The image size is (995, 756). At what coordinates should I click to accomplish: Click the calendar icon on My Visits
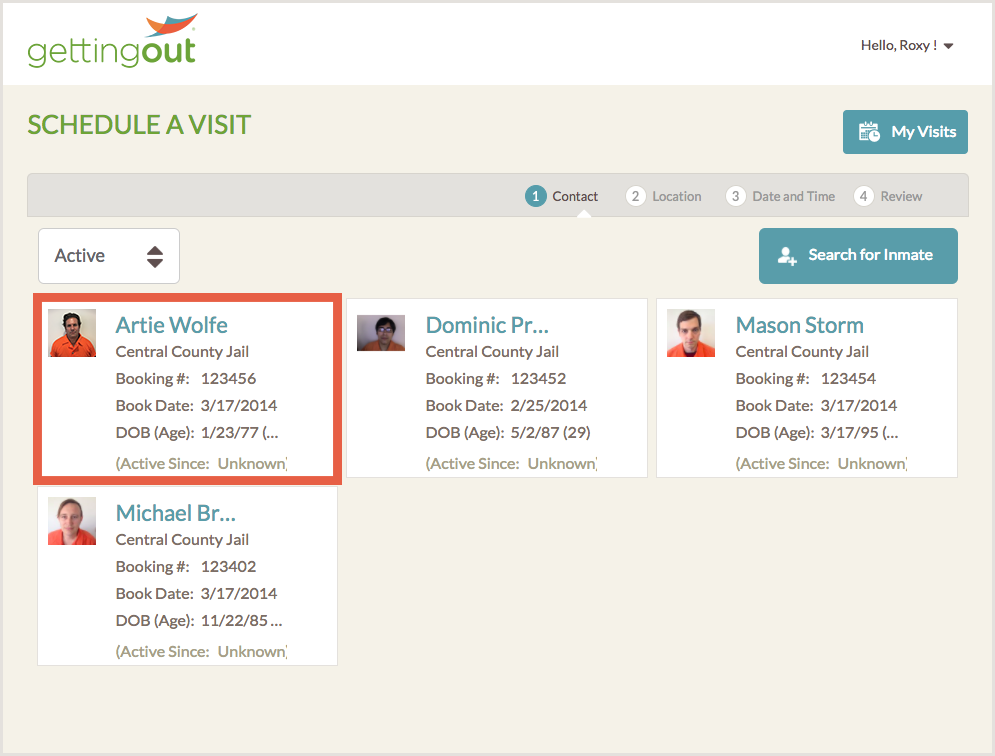pos(869,132)
